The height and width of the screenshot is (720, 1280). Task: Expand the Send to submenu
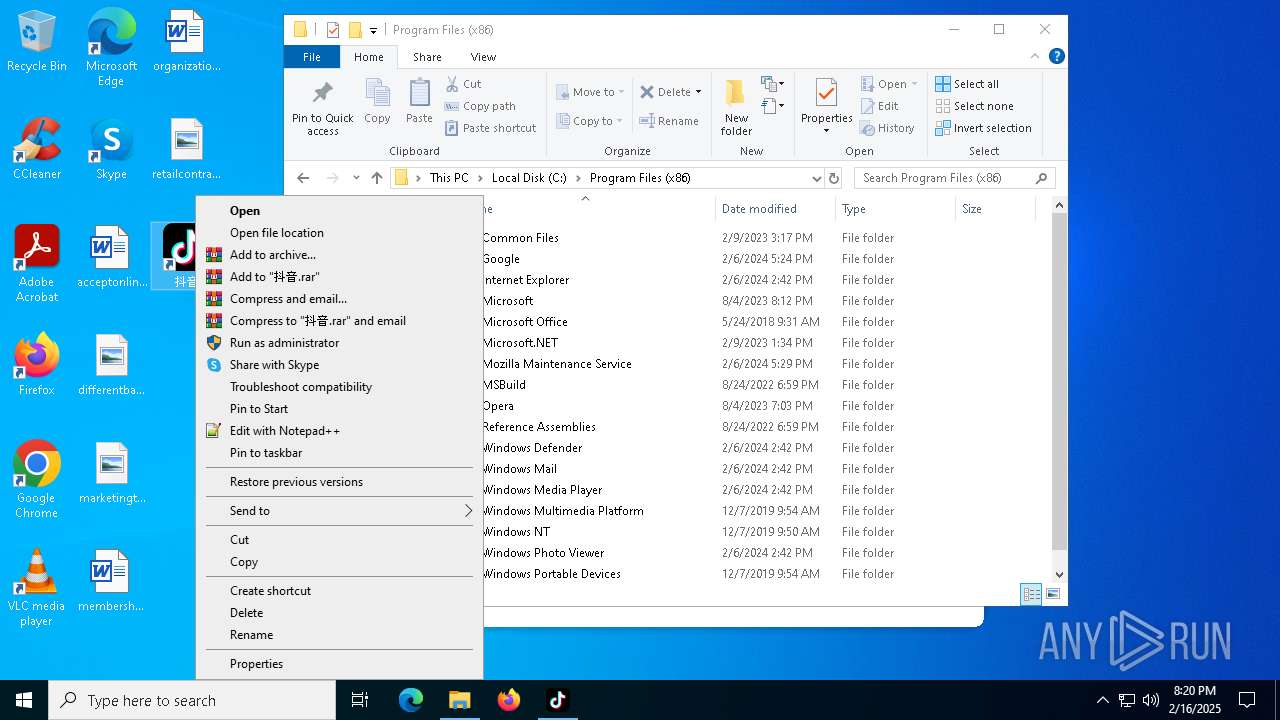(339, 511)
